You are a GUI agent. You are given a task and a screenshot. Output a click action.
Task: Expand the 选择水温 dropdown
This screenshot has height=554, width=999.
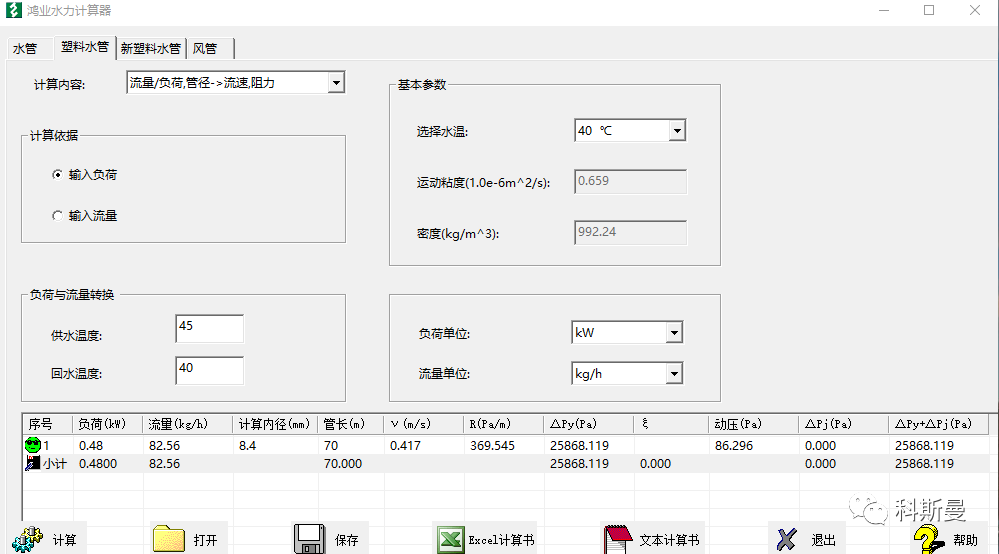click(x=677, y=131)
